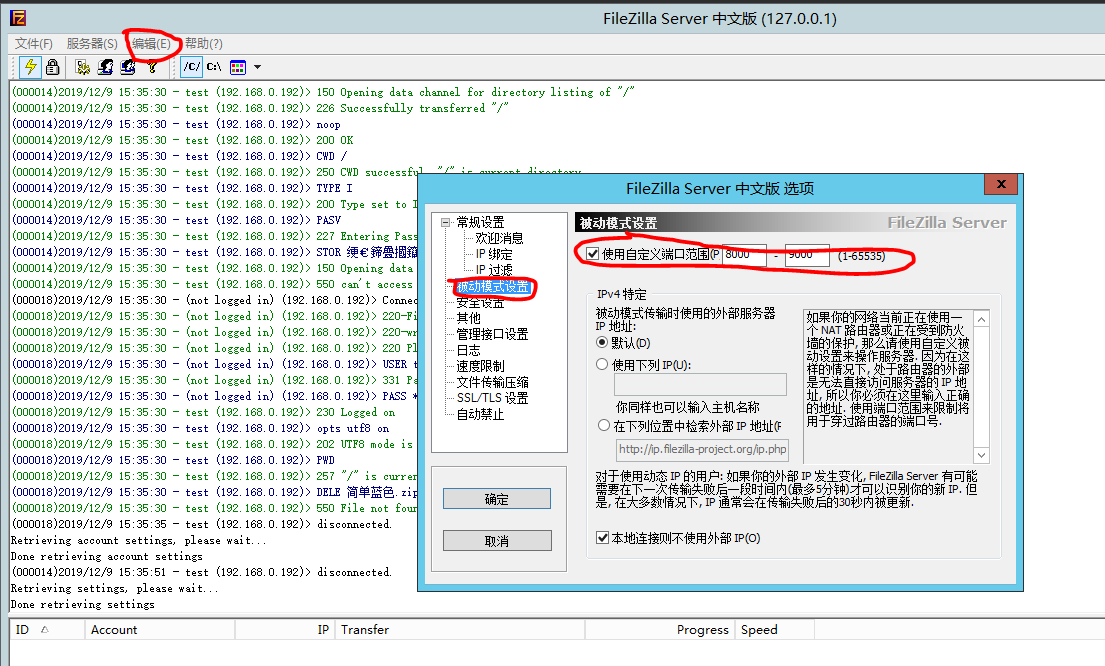Click the FileZilla logo in title bar
This screenshot has height=666, width=1105.
(x=18, y=18)
